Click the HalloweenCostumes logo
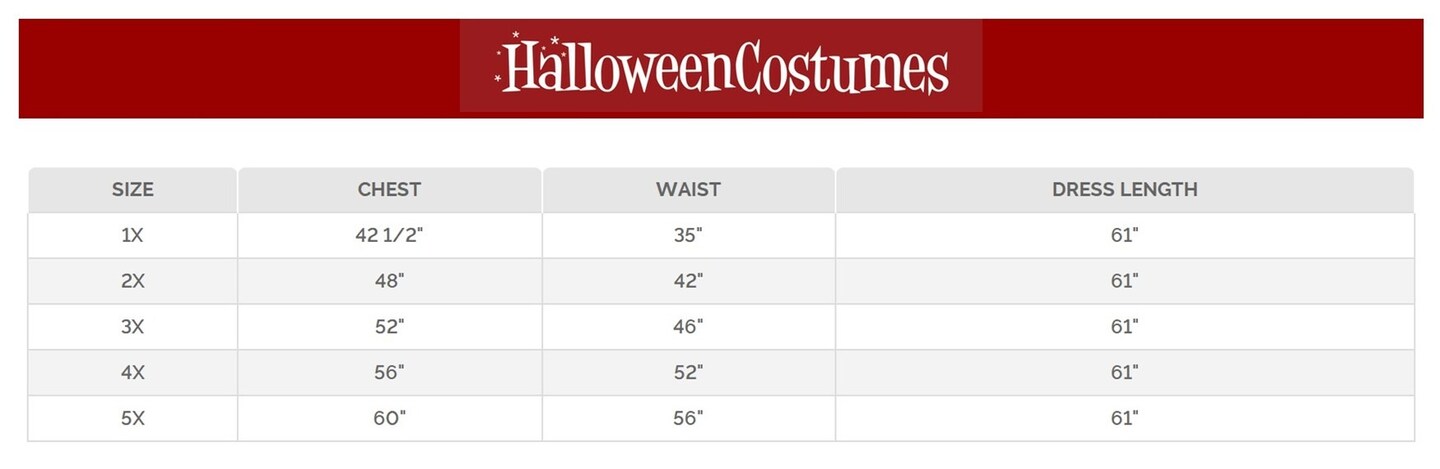1440x469 pixels. pyautogui.click(x=721, y=67)
